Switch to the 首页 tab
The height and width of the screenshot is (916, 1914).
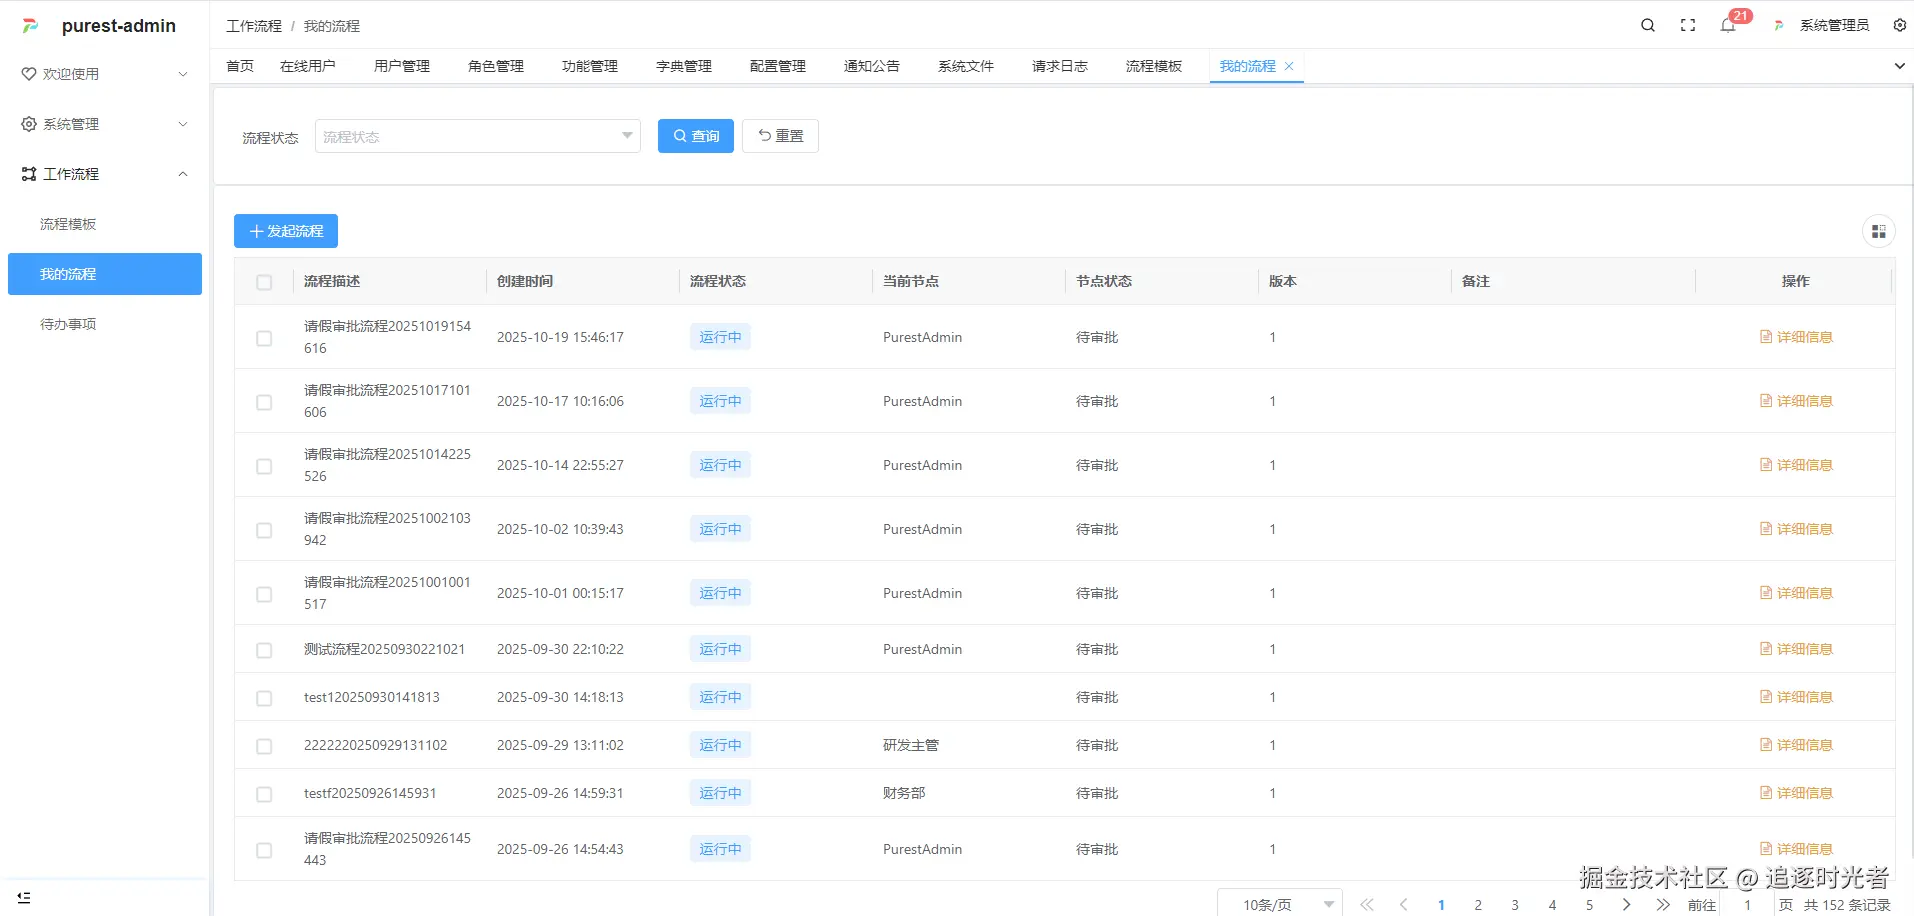tap(240, 66)
